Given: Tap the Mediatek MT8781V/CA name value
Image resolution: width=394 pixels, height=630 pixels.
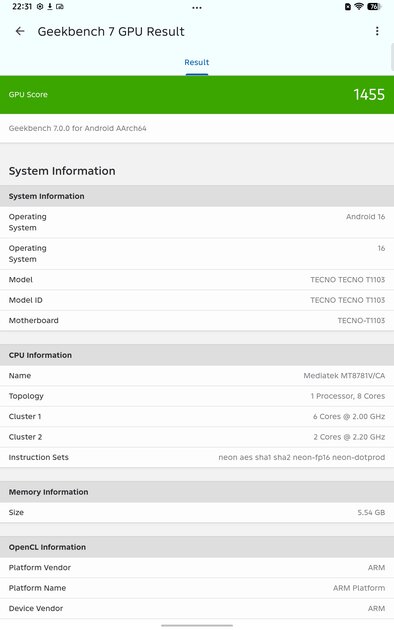Looking at the screenshot, I should [x=344, y=376].
